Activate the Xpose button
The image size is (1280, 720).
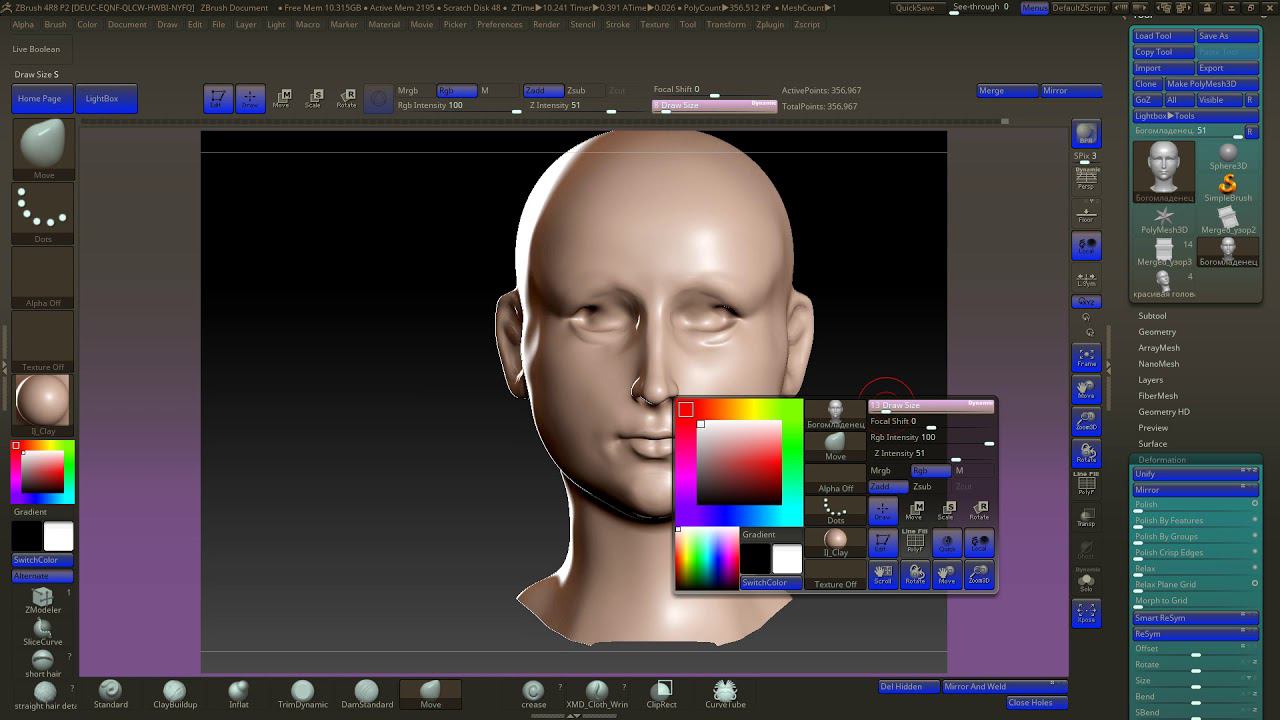click(x=1086, y=613)
